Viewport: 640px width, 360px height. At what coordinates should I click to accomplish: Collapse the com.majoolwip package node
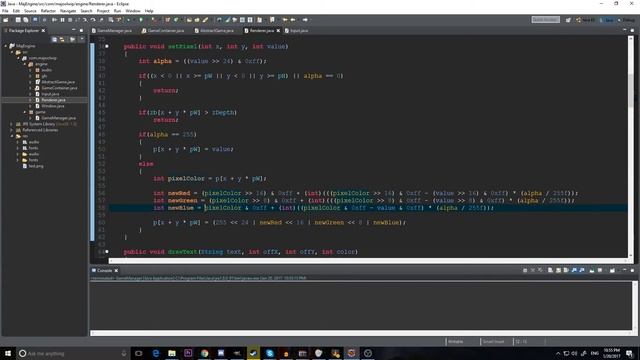[x=18, y=58]
